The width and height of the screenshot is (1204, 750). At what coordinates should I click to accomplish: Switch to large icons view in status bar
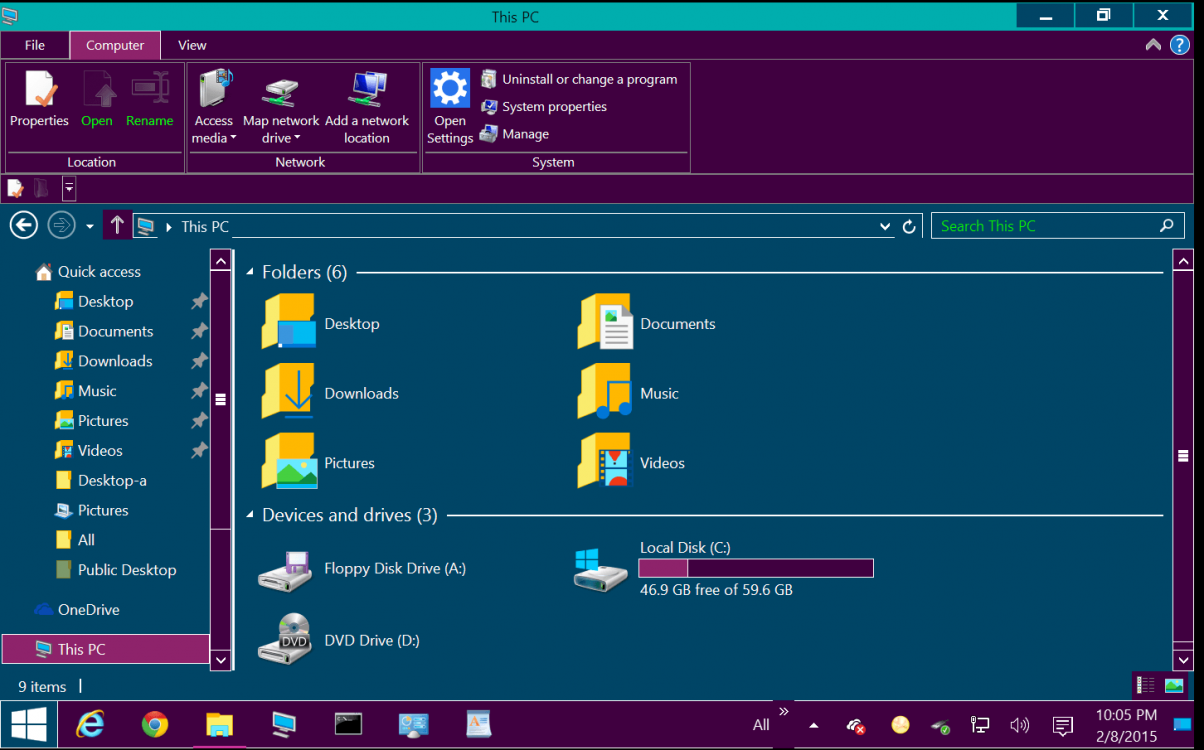click(x=1174, y=686)
